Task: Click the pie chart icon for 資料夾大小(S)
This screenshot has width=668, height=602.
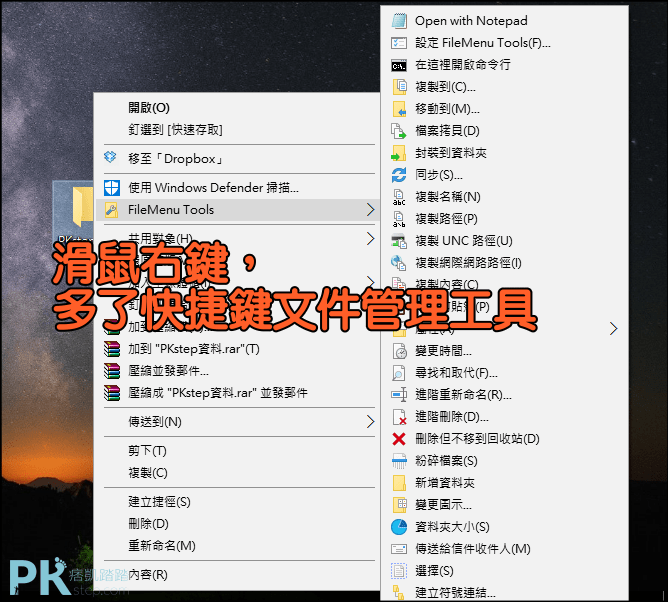Action: [399, 527]
